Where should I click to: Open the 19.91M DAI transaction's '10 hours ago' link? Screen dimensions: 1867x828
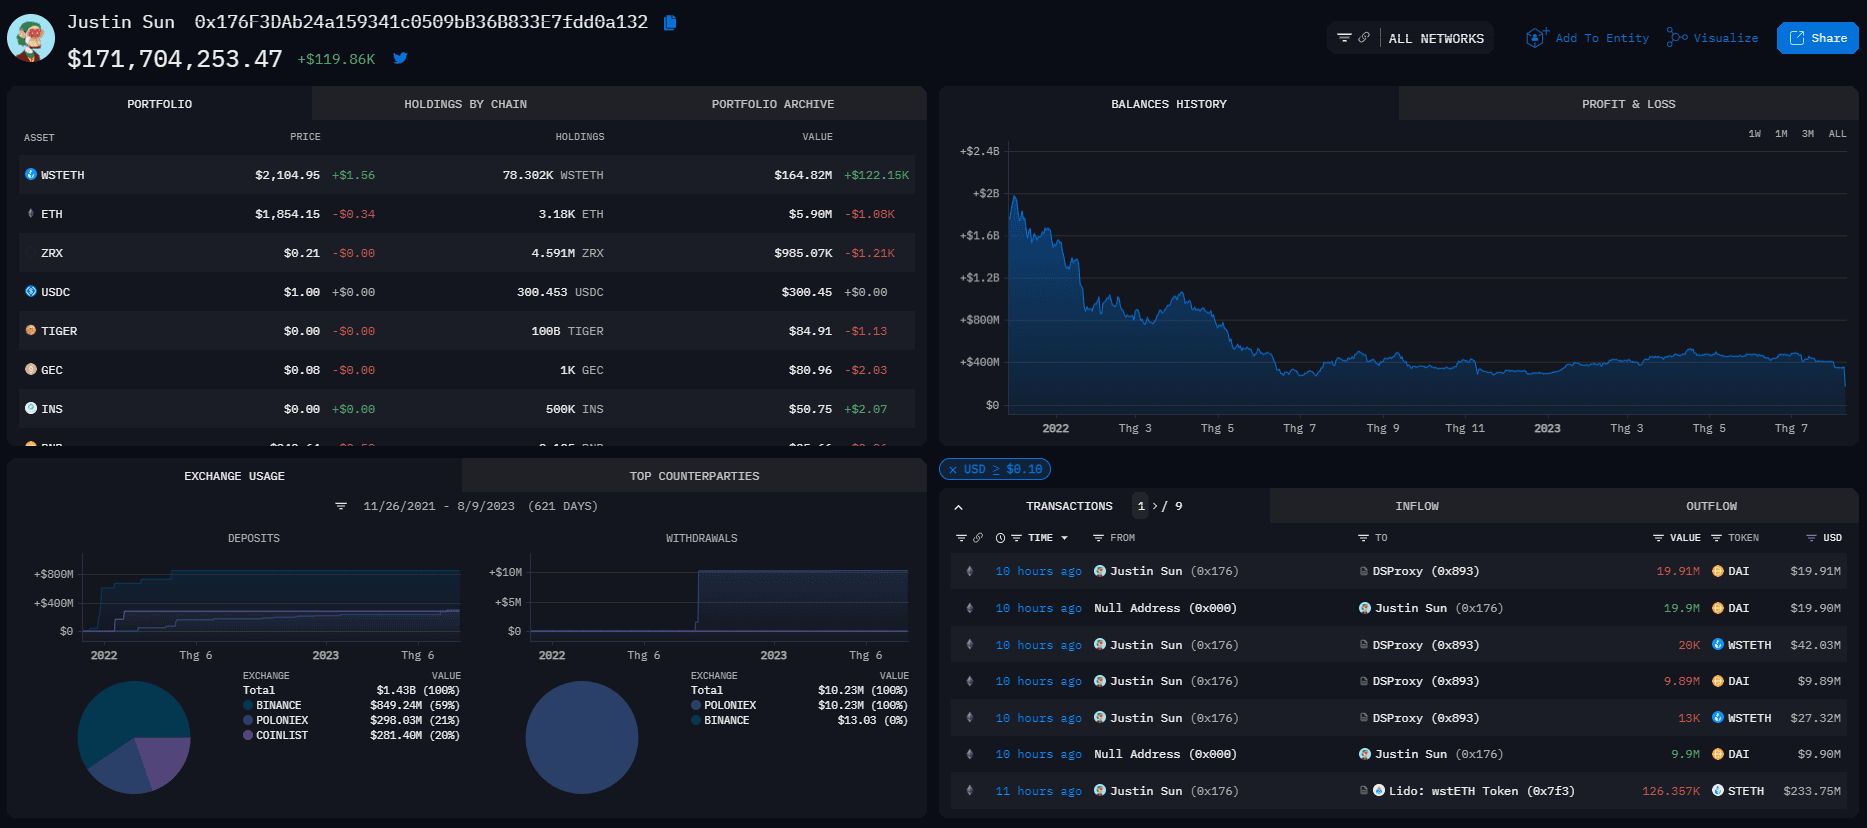coord(1038,571)
